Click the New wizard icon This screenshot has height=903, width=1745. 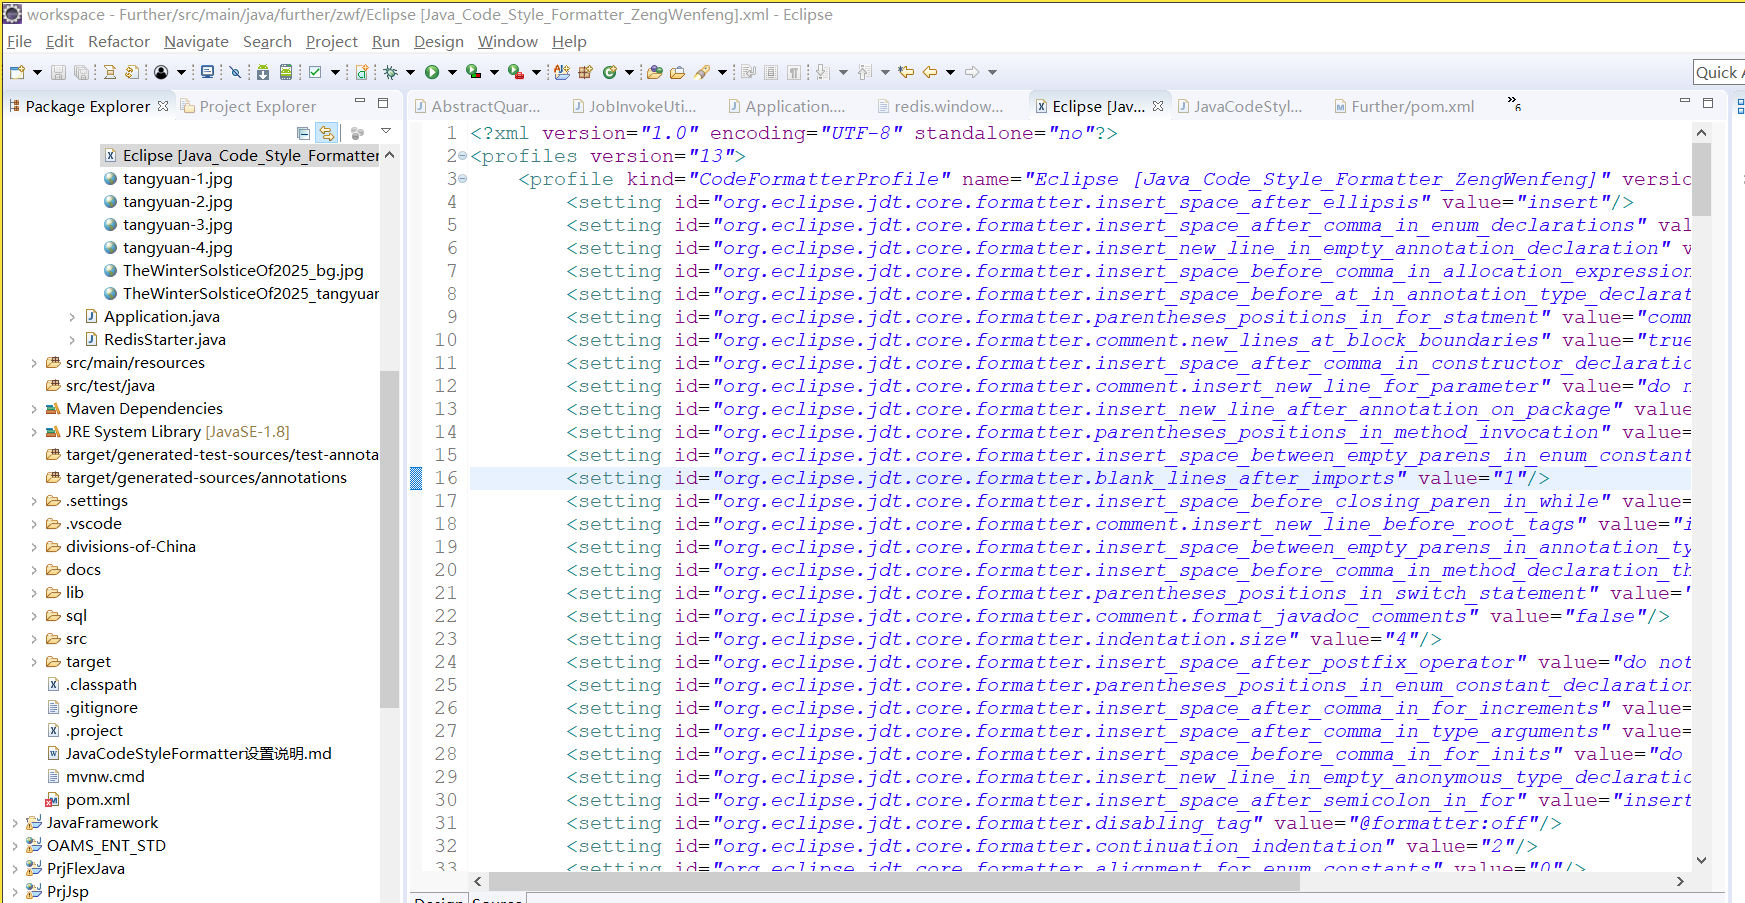(17, 72)
